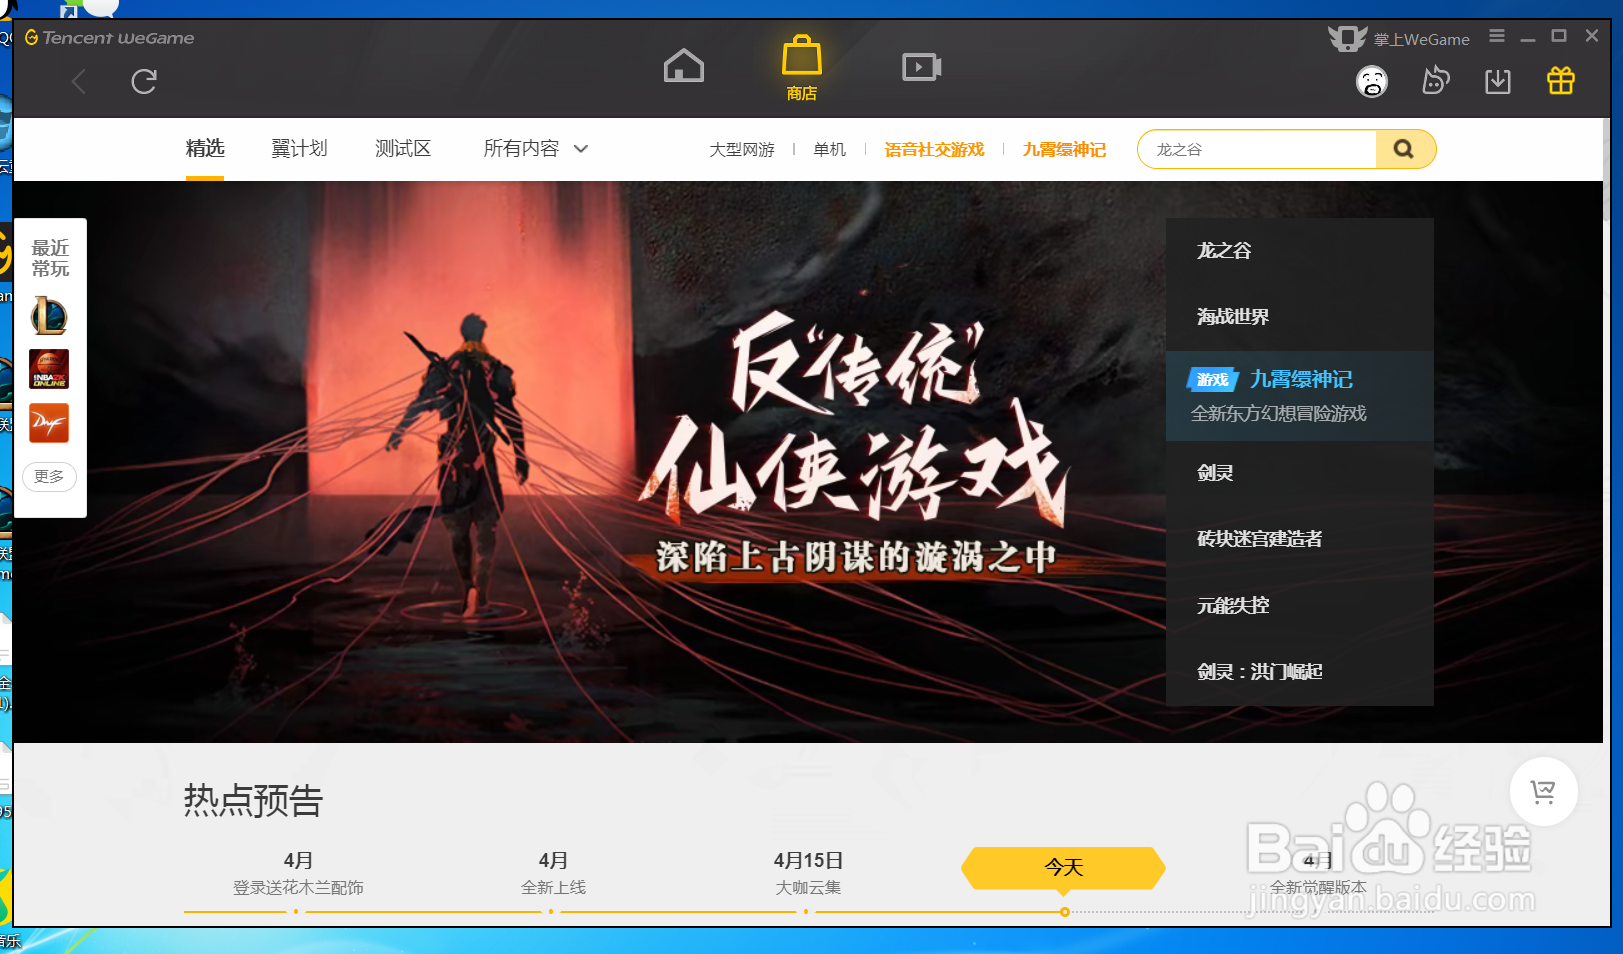Viewport: 1623px width, 954px height.
Task: Open the 九霄缳神记 top link
Action: 1064,150
